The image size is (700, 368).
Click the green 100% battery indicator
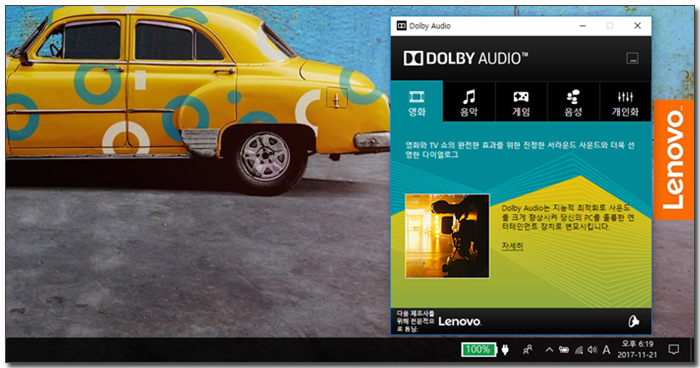478,349
